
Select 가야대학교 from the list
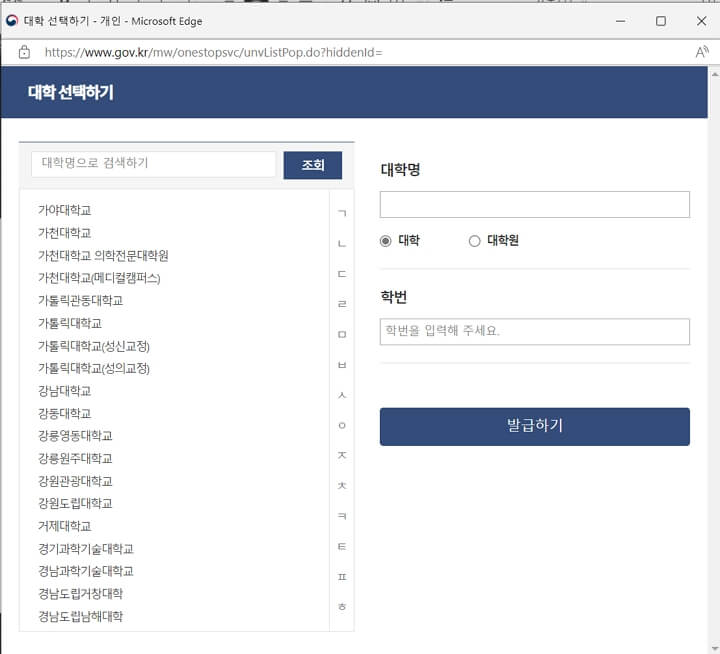coord(65,210)
